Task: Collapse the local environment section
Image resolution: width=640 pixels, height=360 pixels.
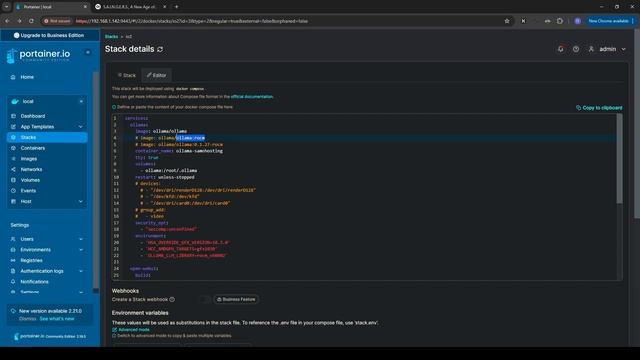Action: 81,101
